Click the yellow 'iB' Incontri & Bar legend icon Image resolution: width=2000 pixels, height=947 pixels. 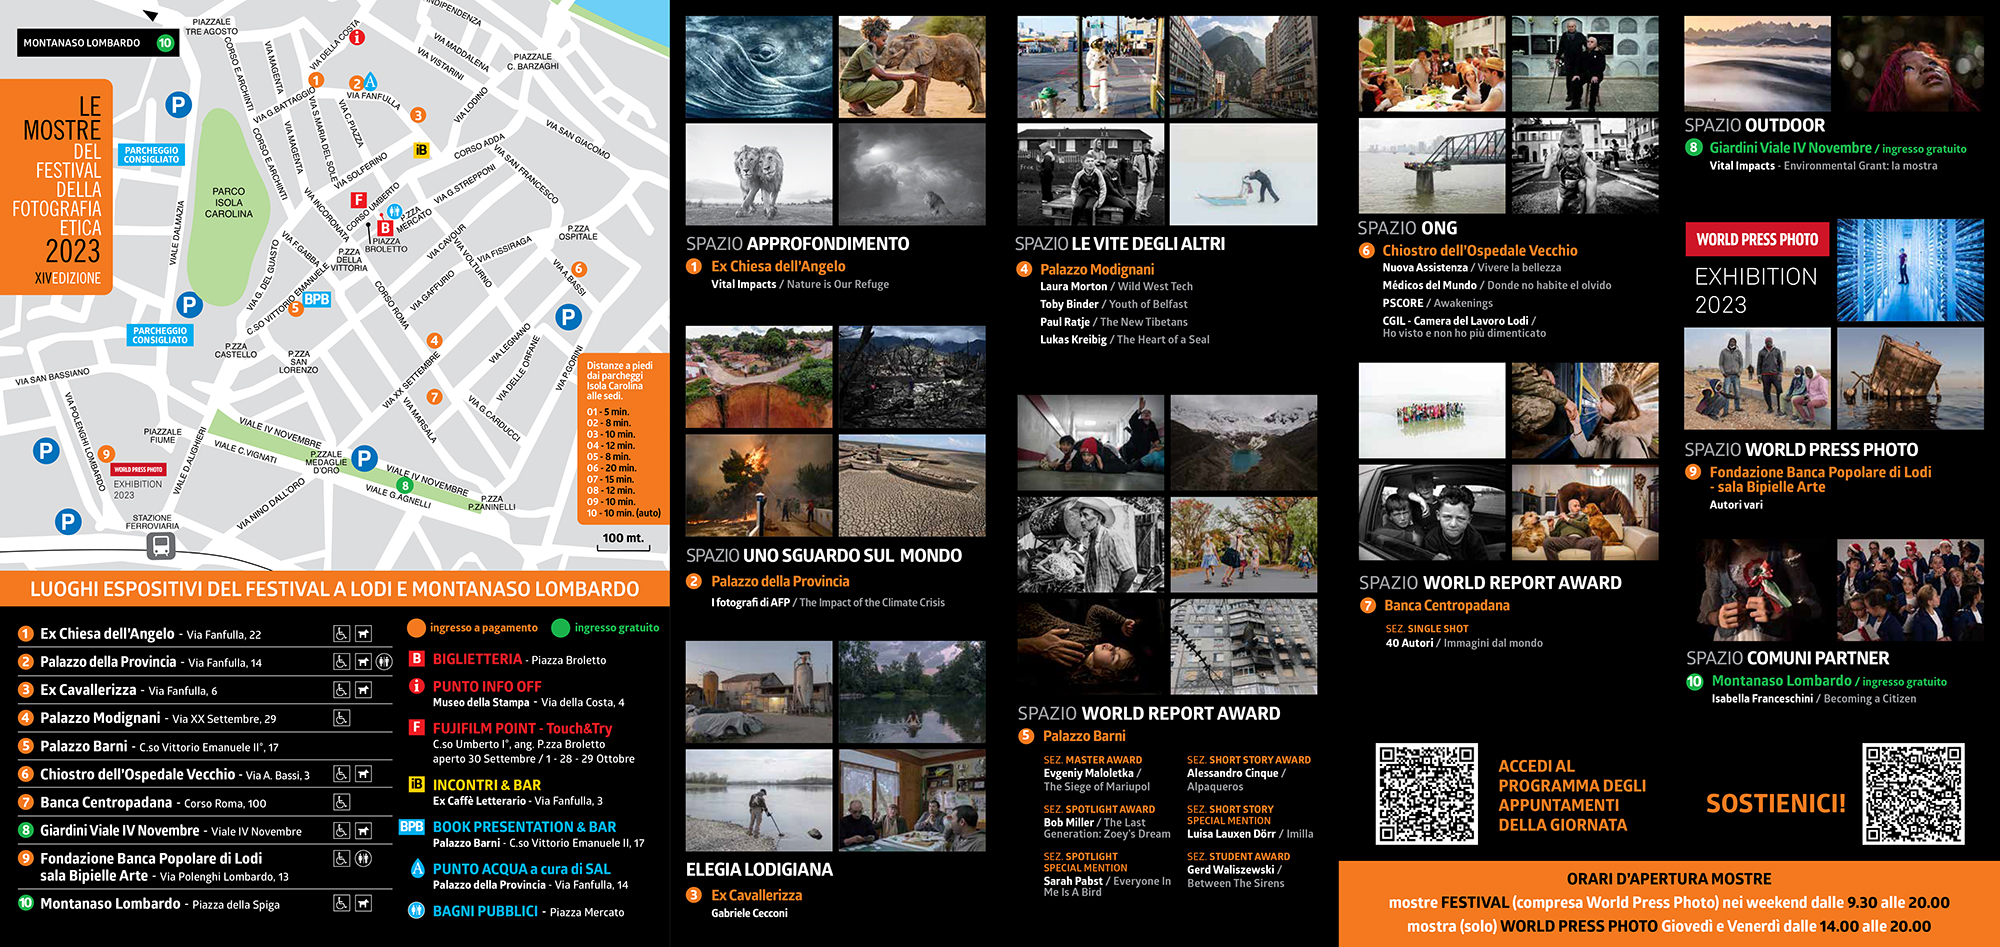click(416, 784)
